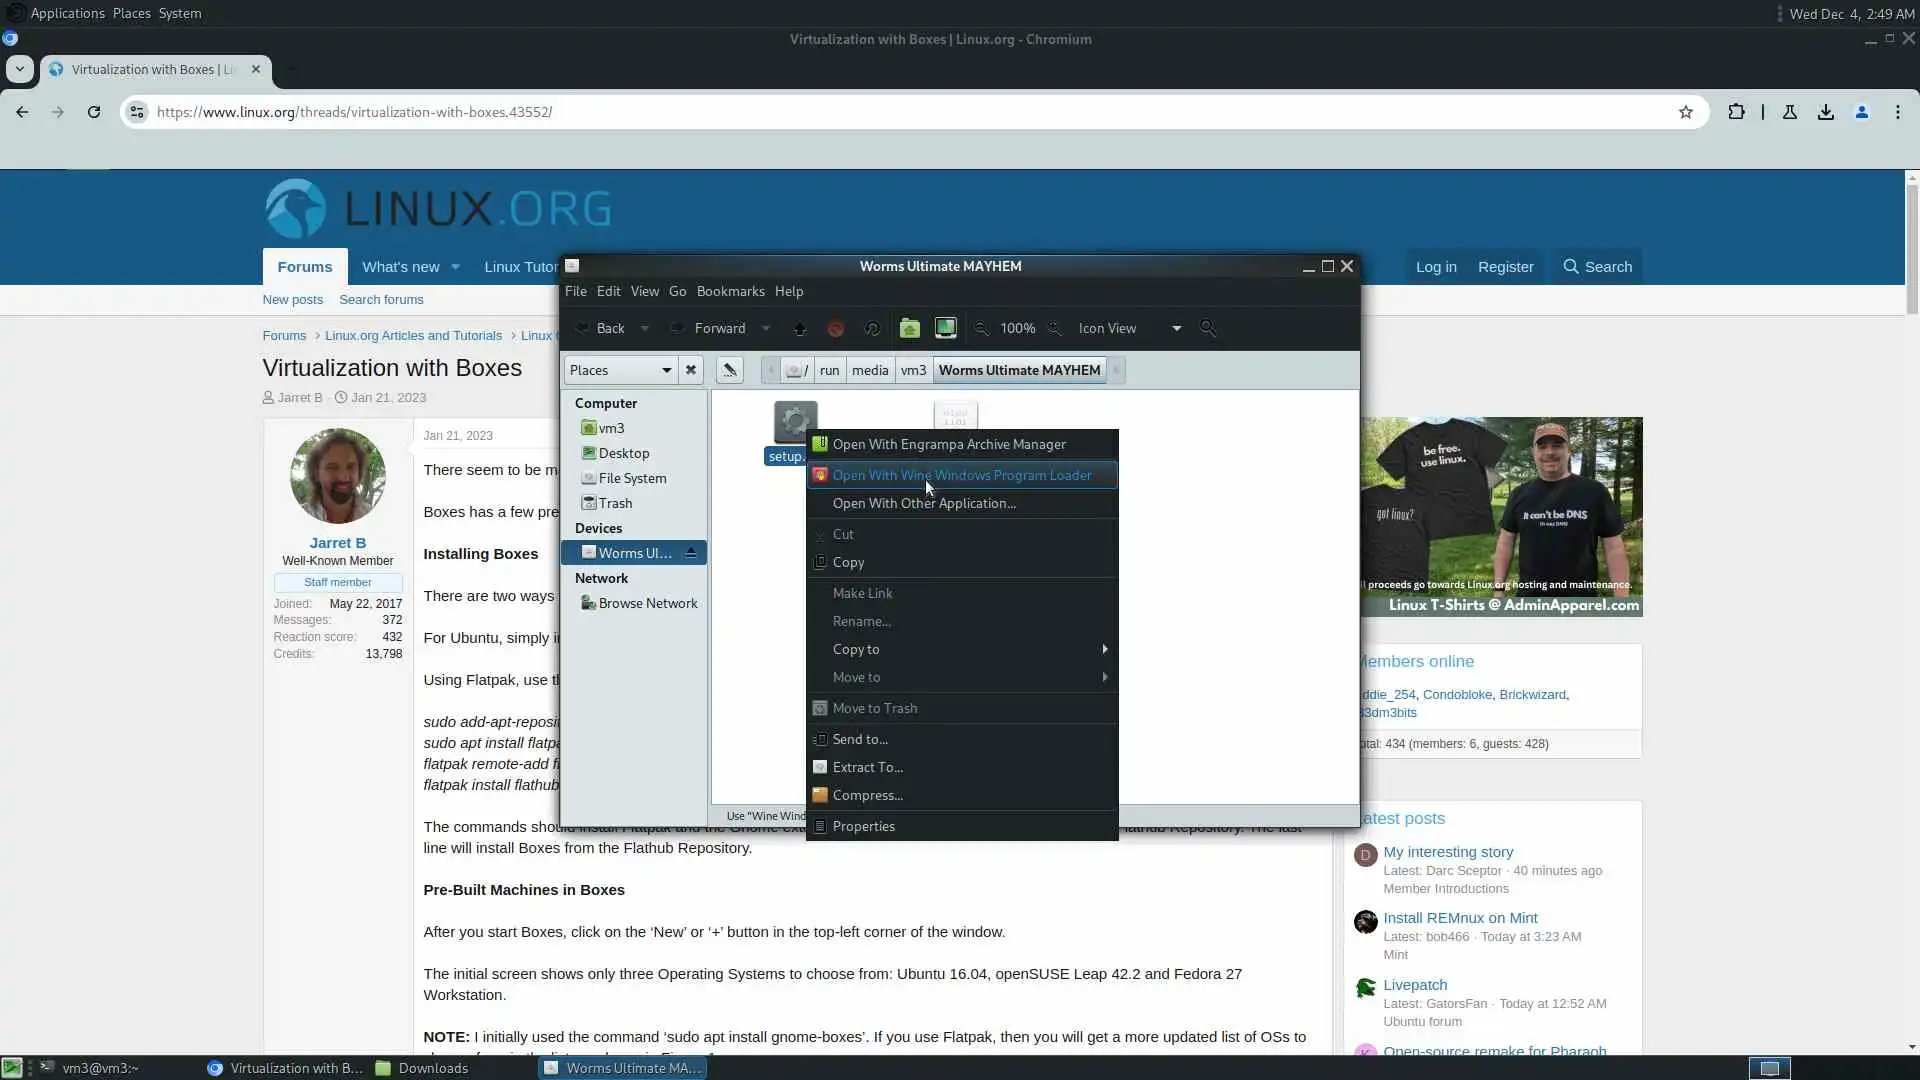The width and height of the screenshot is (1920, 1080).
Task: Eject the Worms Ultimate MAYHEM device
Action: [x=691, y=553]
